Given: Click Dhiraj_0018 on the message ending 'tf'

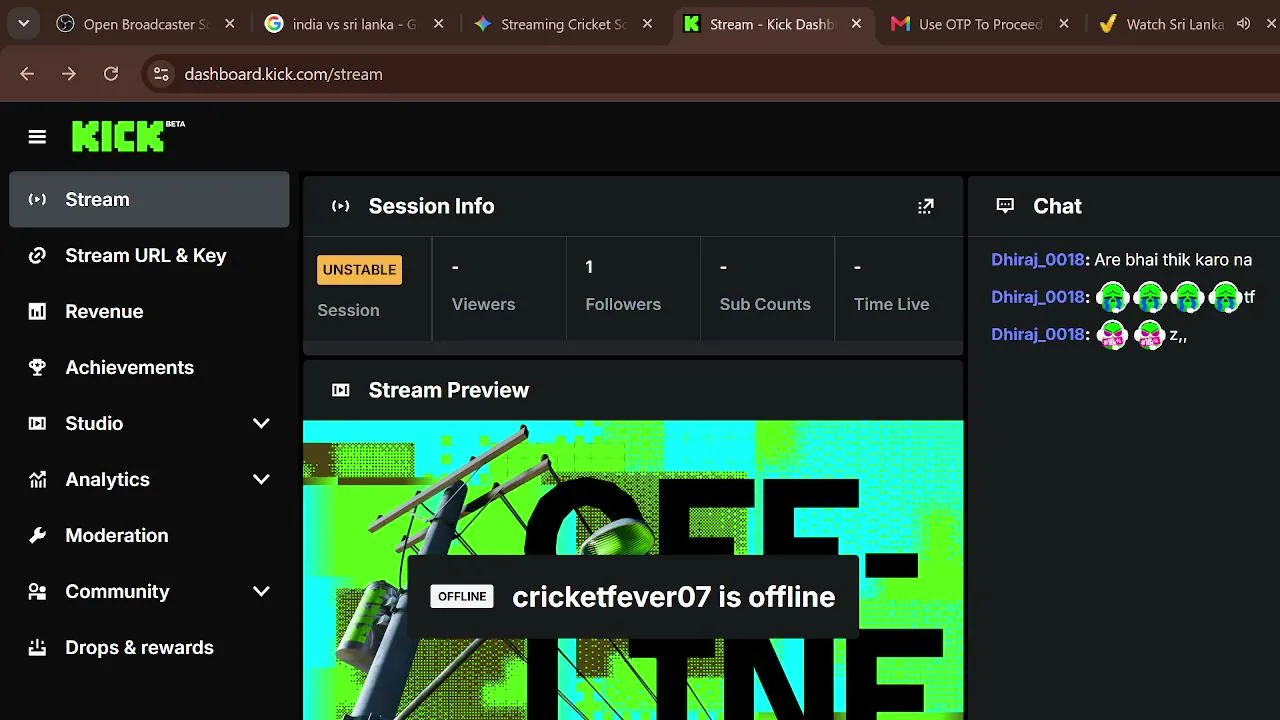Looking at the screenshot, I should (x=1038, y=297).
